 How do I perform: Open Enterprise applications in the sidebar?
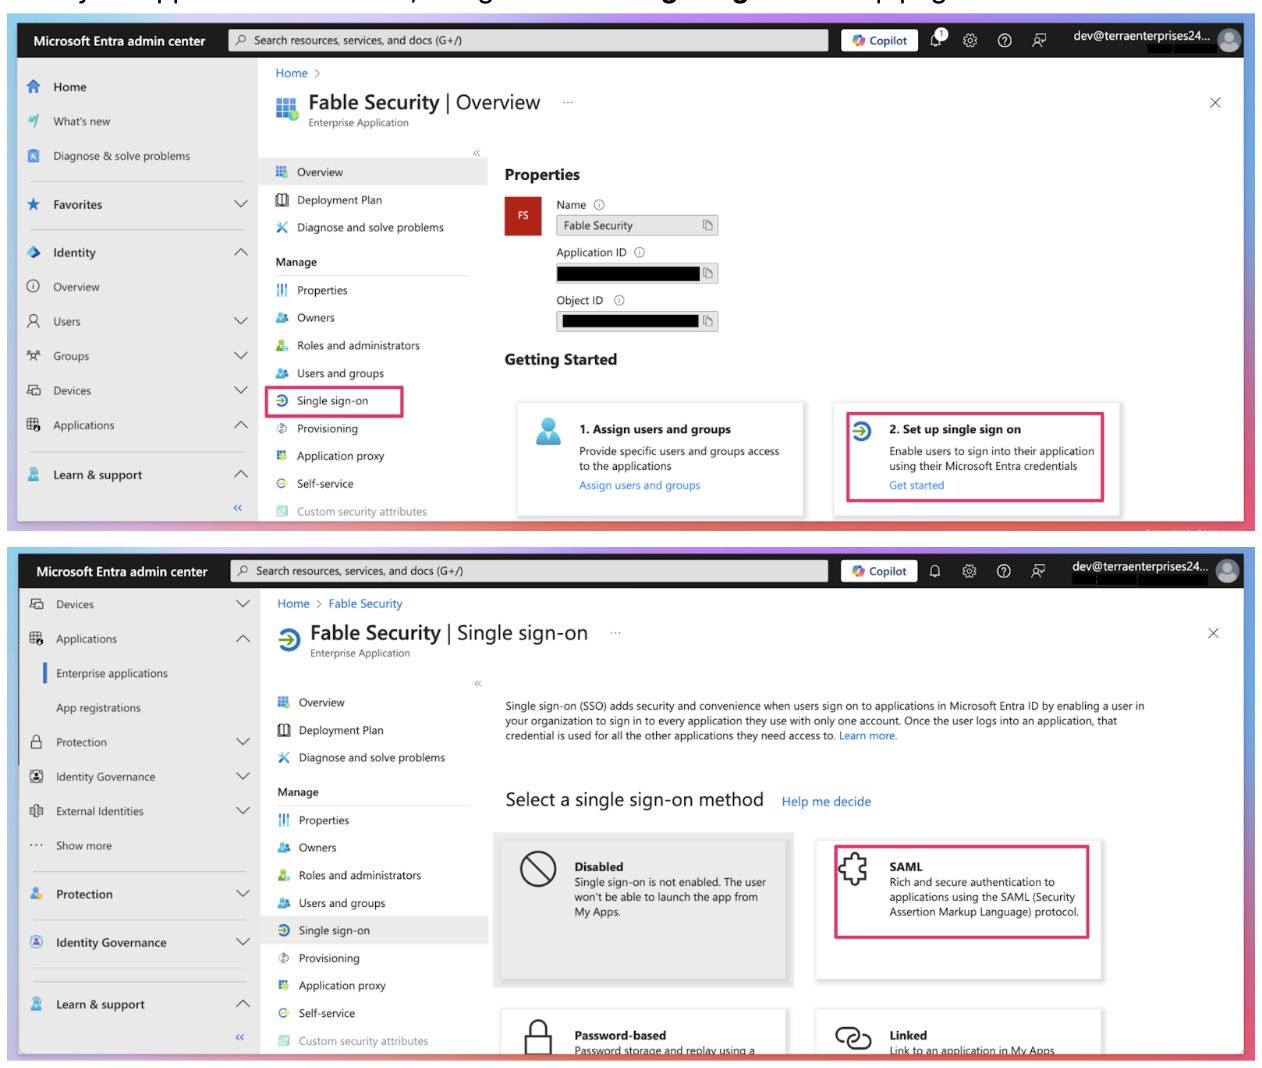point(112,673)
